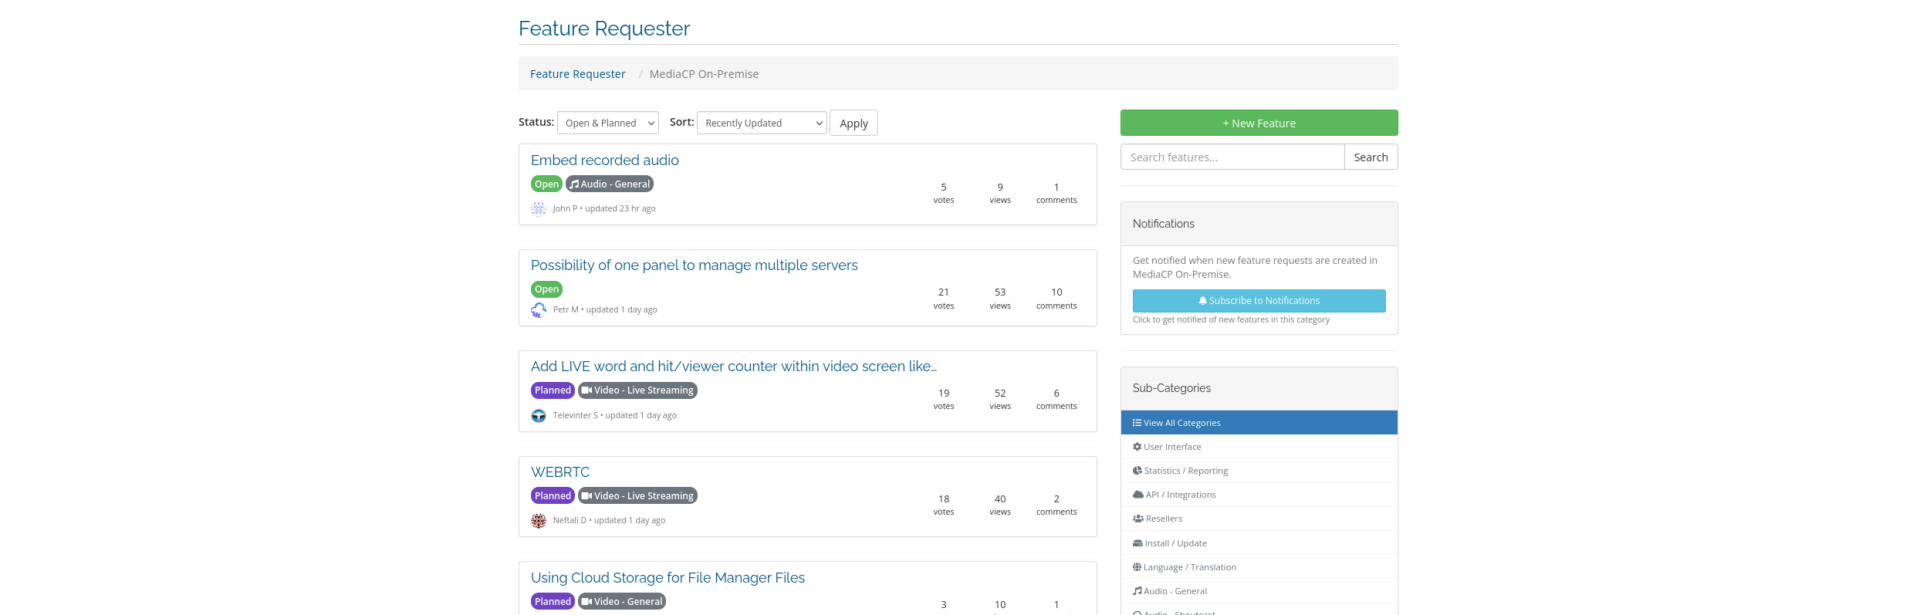Click WEBRTC's Video - Live Streaming tag

pos(637,496)
